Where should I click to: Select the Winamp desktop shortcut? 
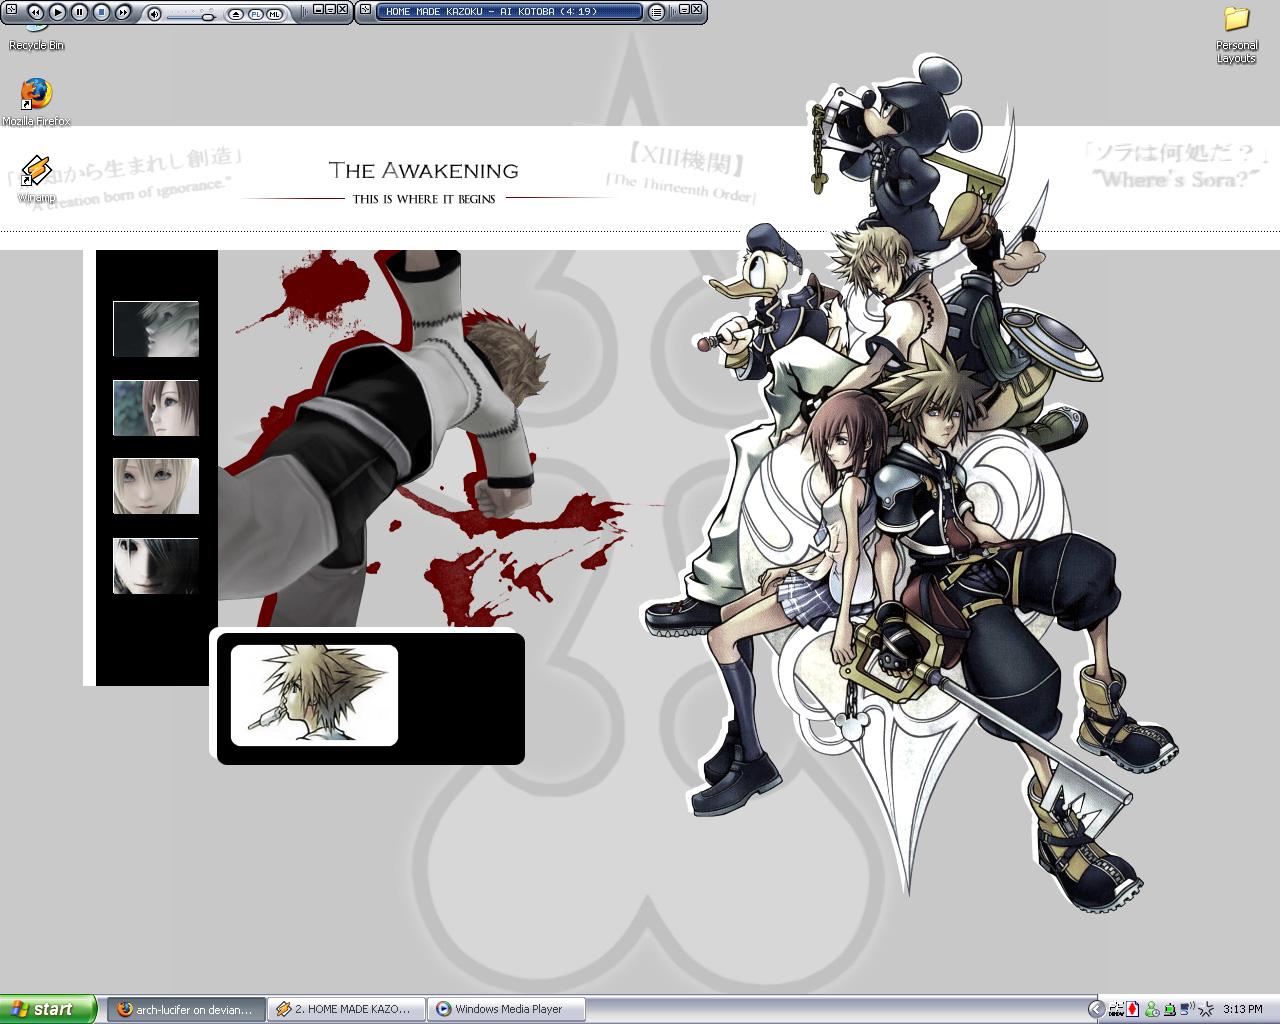pos(36,179)
